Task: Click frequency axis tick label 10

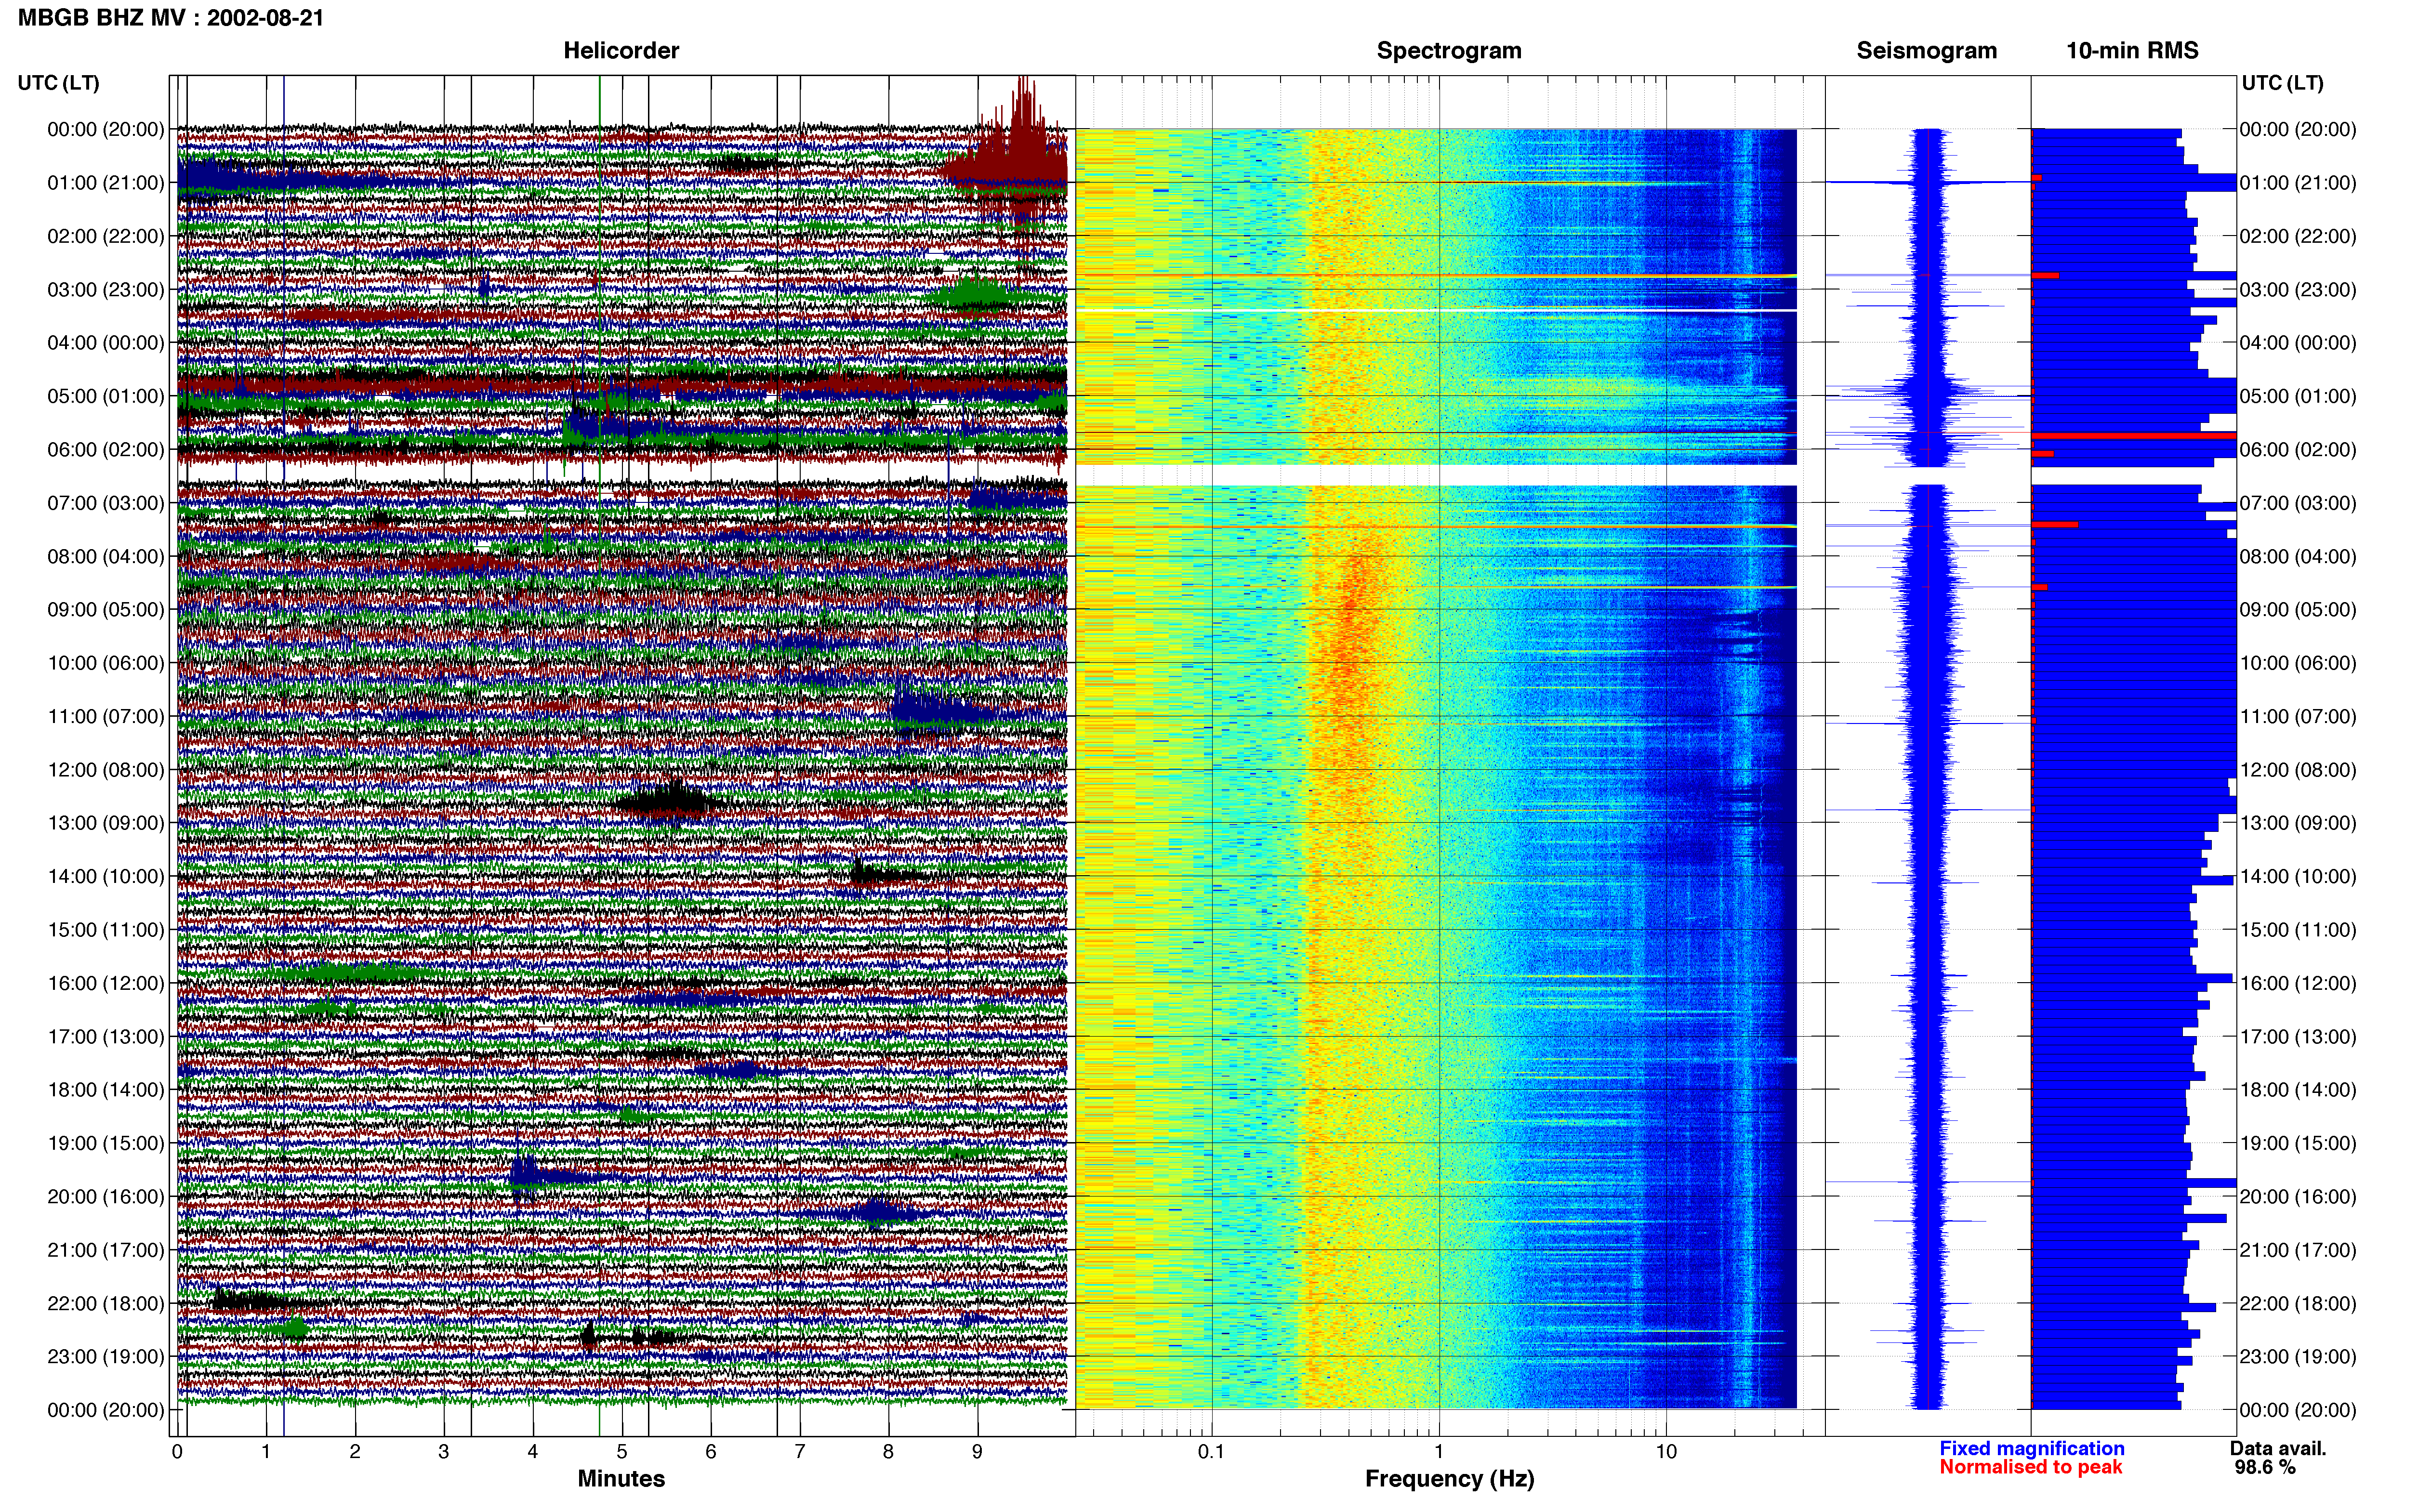Action: (x=1666, y=1451)
